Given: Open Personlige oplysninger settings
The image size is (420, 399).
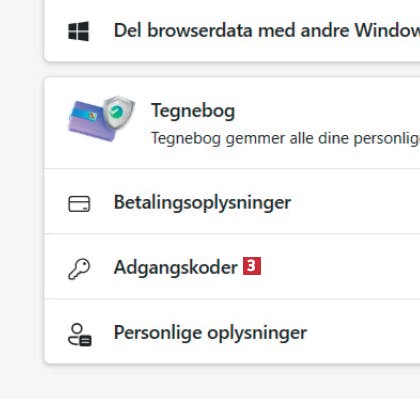Looking at the screenshot, I should [x=210, y=333].
